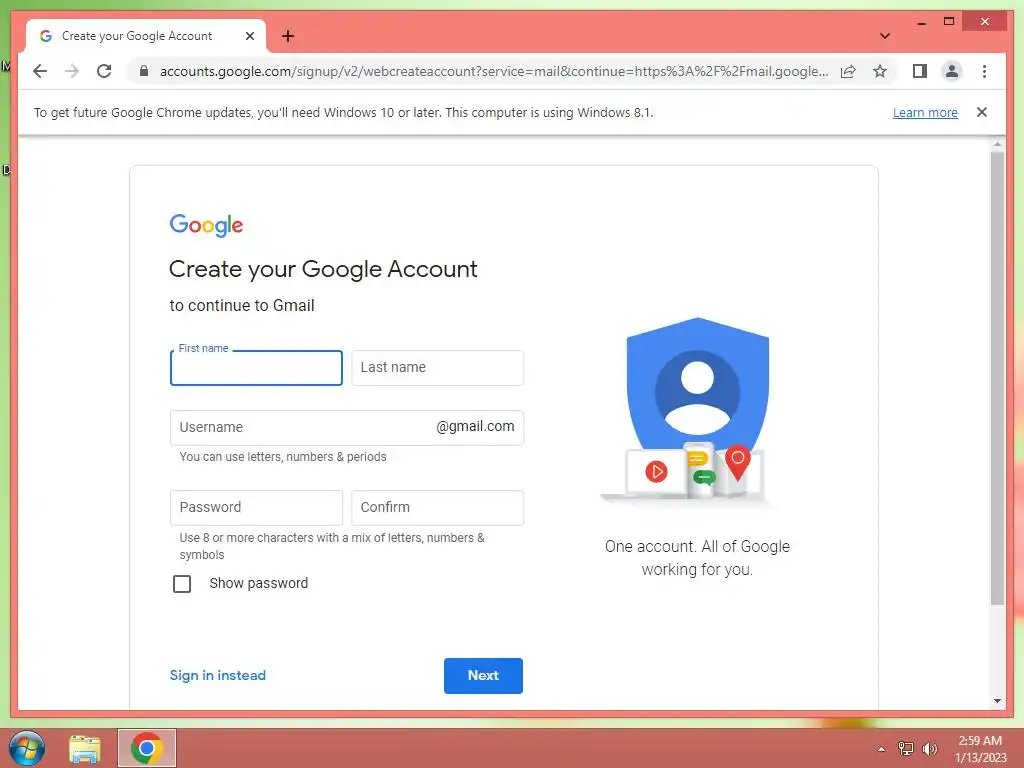Open the Windows Start button
This screenshot has height=768, width=1024.
[x=26, y=748]
